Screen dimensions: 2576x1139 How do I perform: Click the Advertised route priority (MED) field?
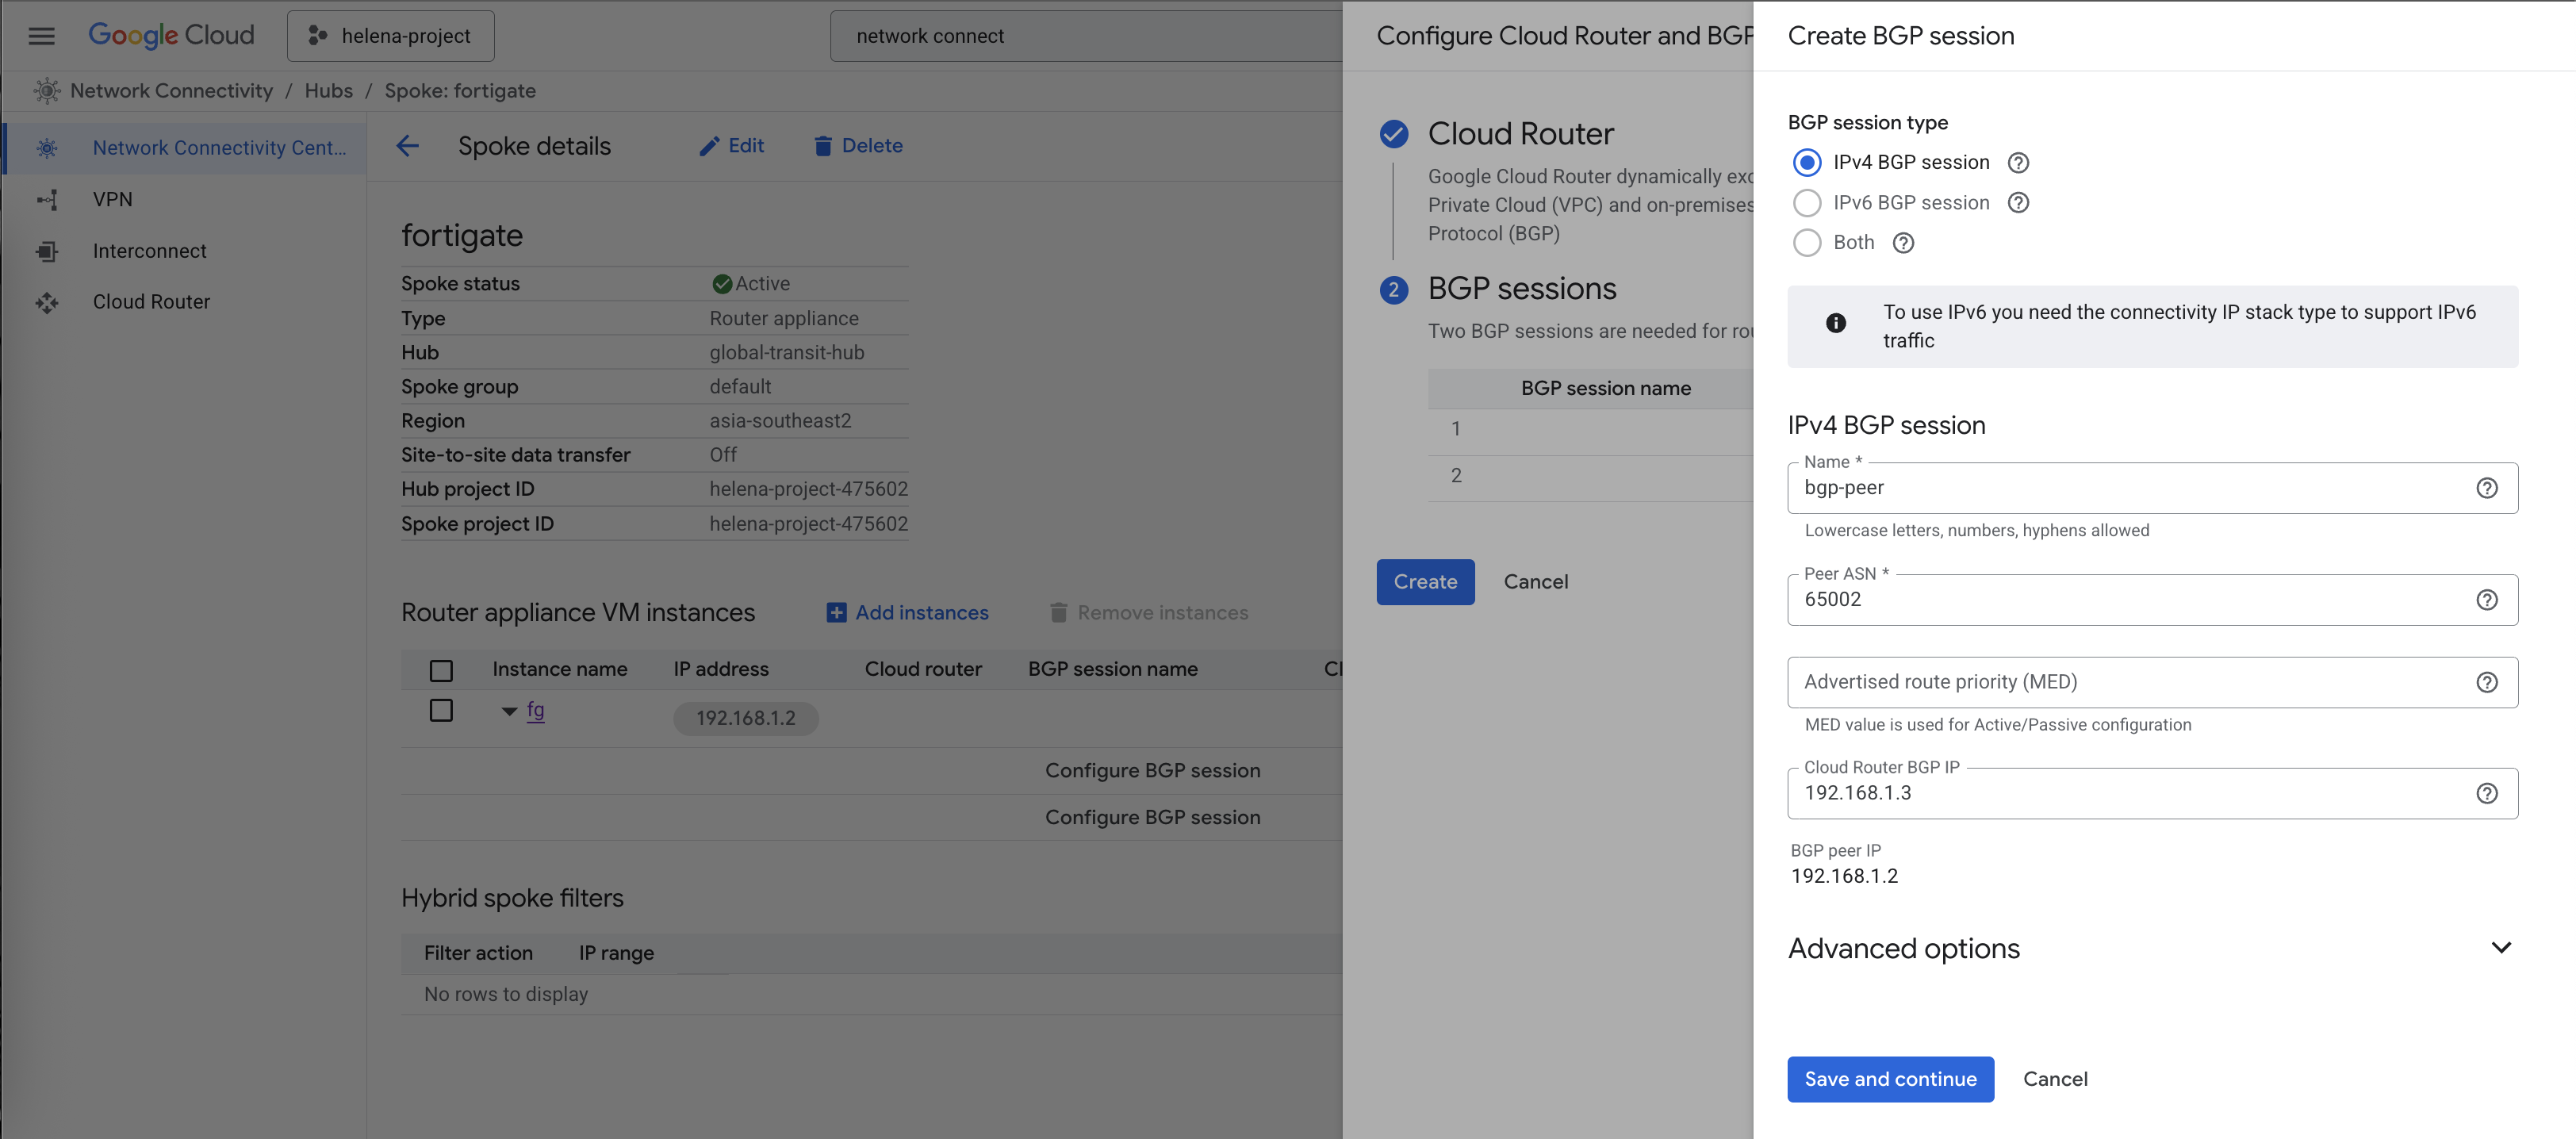click(x=2130, y=682)
